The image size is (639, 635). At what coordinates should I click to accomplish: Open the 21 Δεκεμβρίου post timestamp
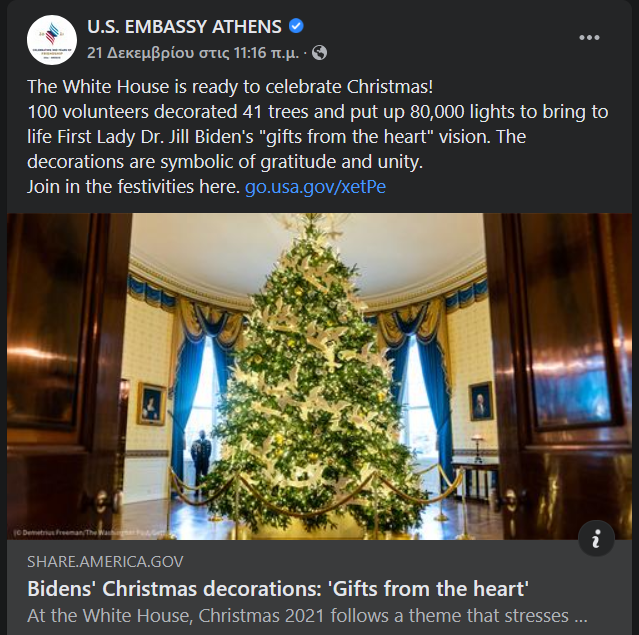click(x=193, y=53)
